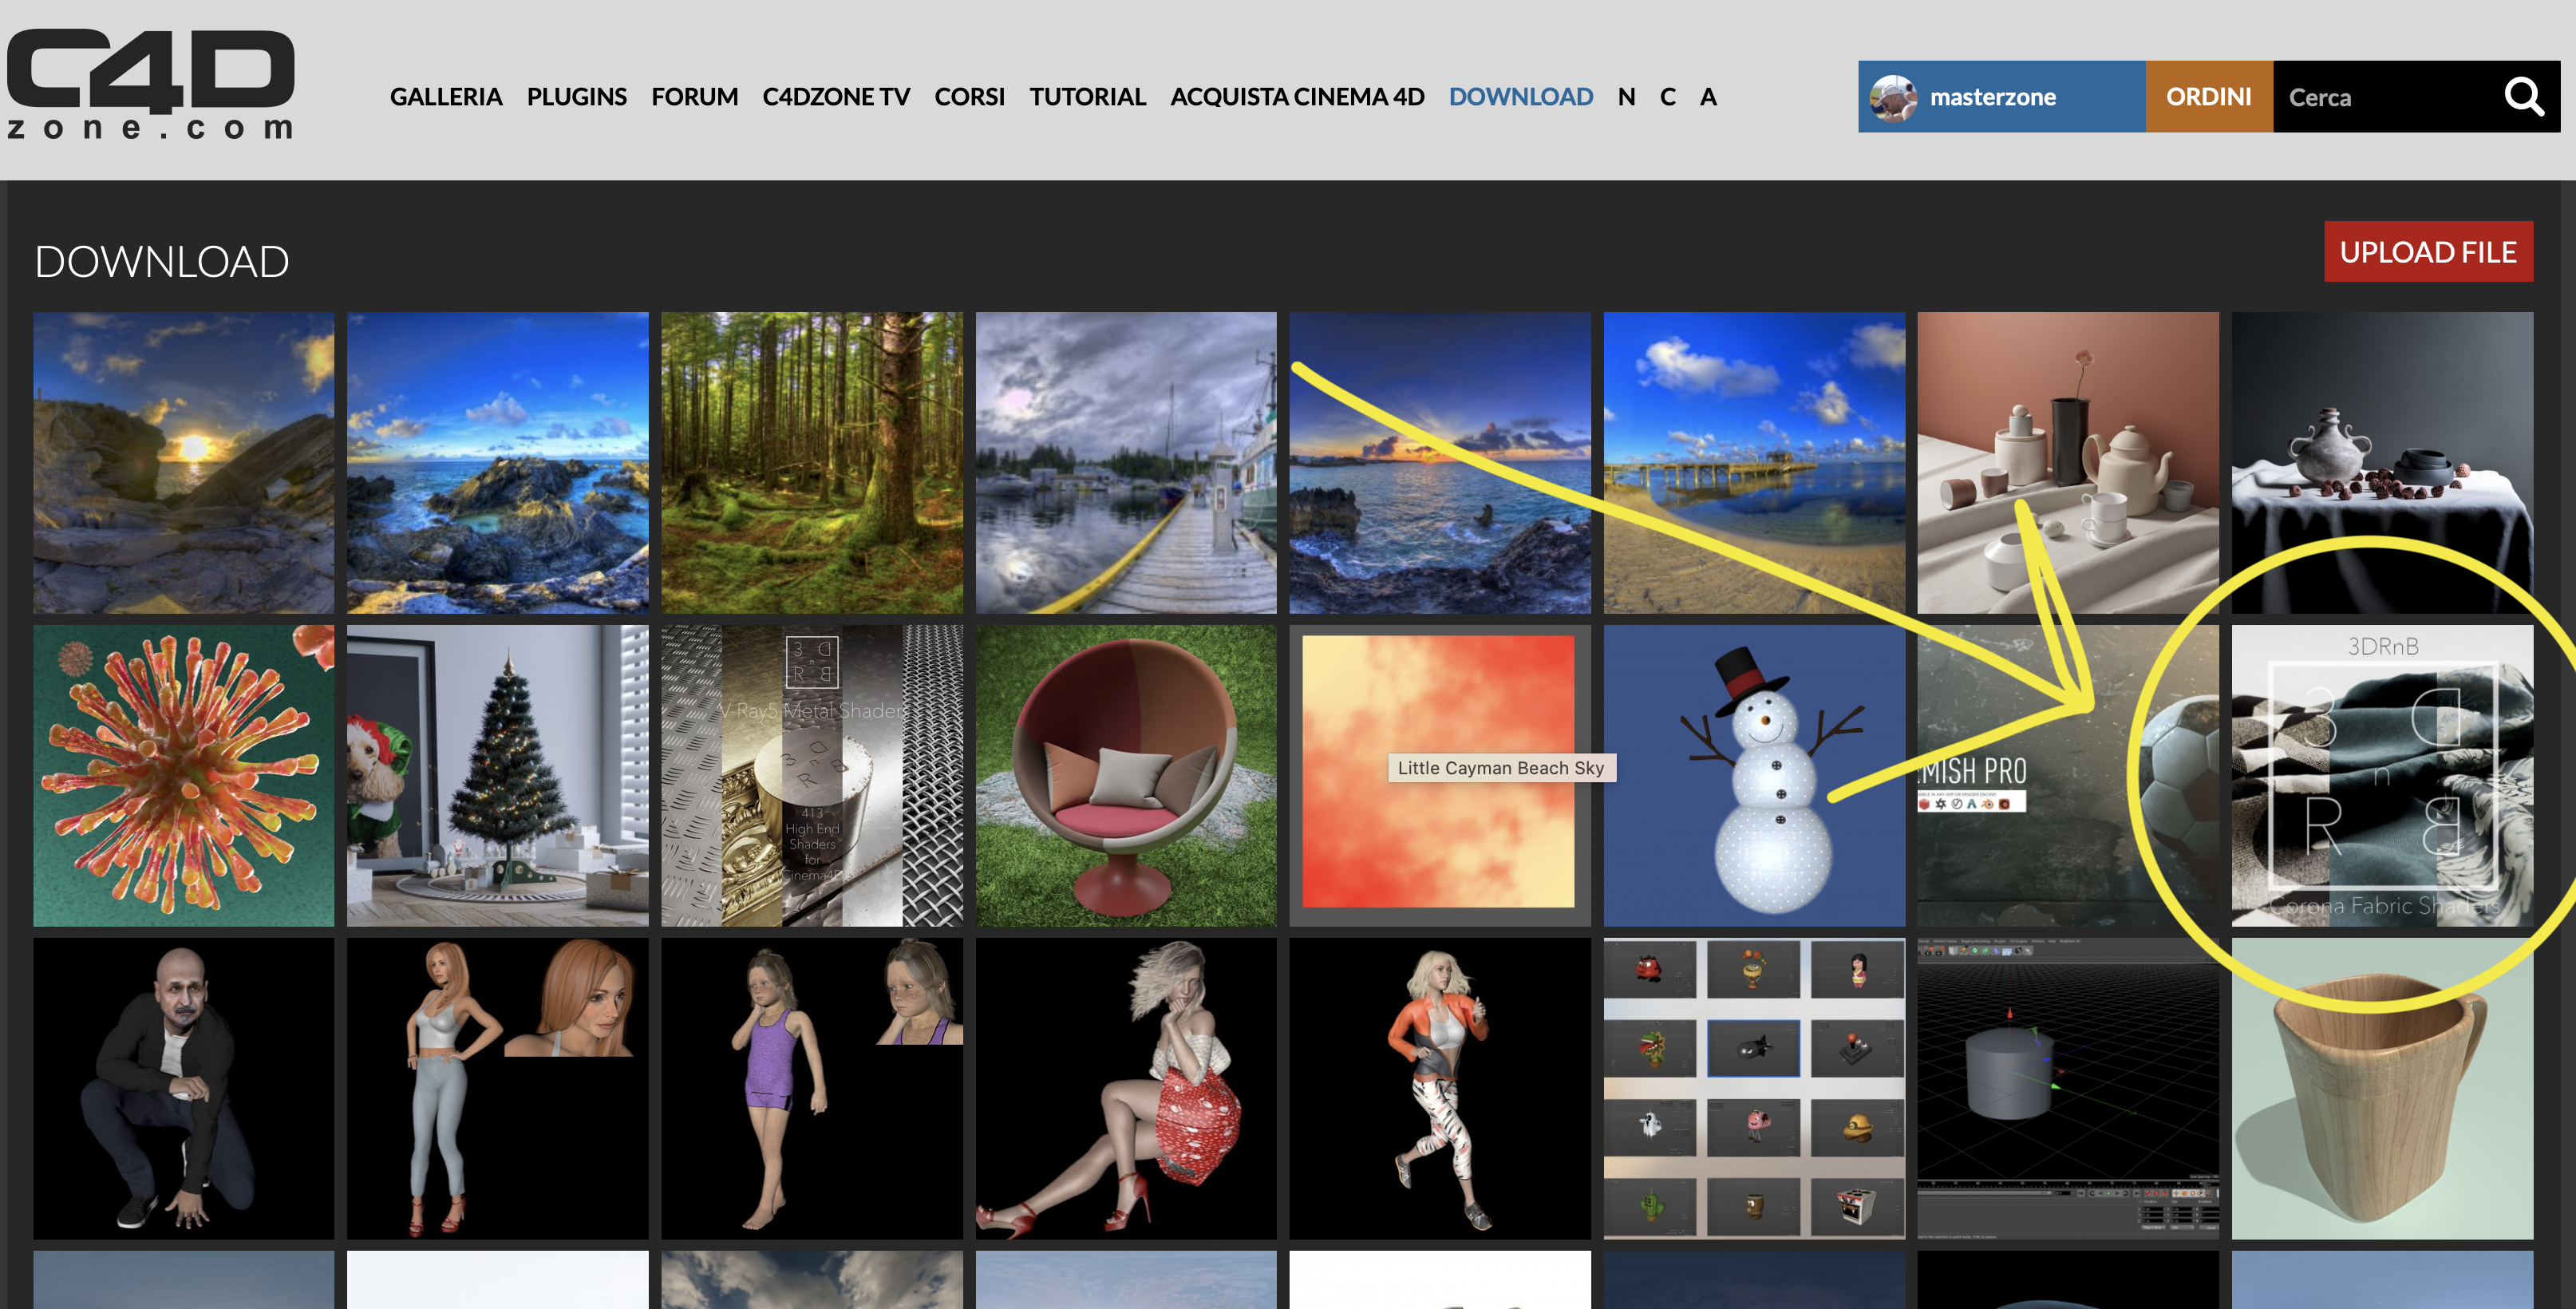Click the ACQUISTA CINEMA 4D link
Viewport: 2576px width, 1309px height.
(x=1296, y=97)
